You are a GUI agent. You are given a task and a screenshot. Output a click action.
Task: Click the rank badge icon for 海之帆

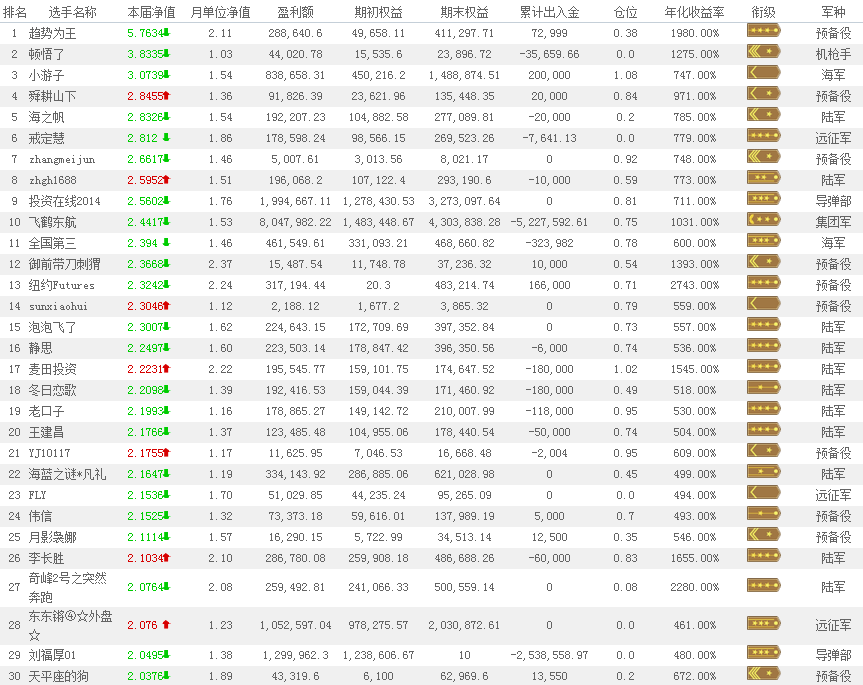[x=763, y=114]
